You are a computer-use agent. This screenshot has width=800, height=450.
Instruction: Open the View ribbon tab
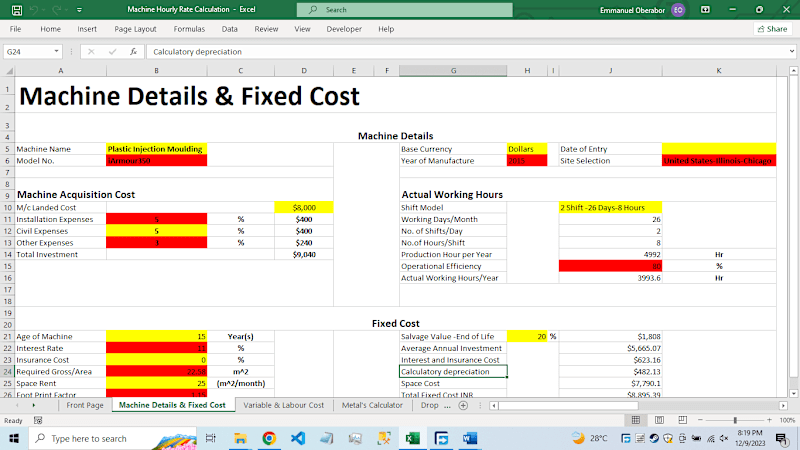[x=302, y=29]
